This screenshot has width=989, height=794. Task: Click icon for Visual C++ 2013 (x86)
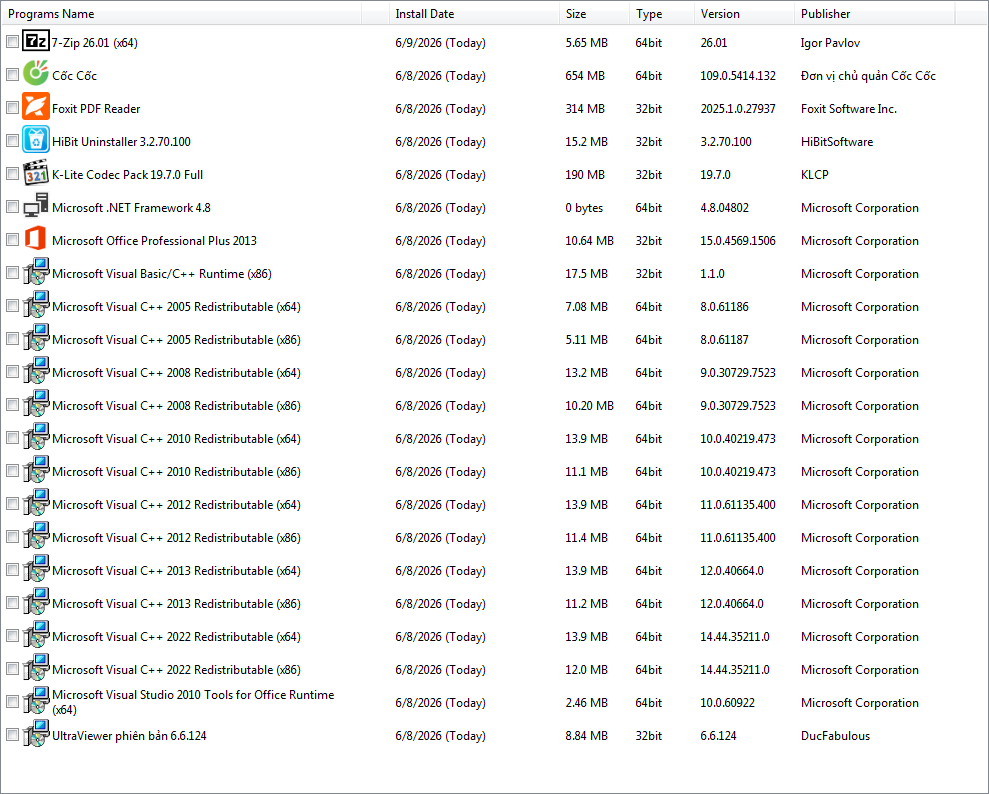point(36,602)
